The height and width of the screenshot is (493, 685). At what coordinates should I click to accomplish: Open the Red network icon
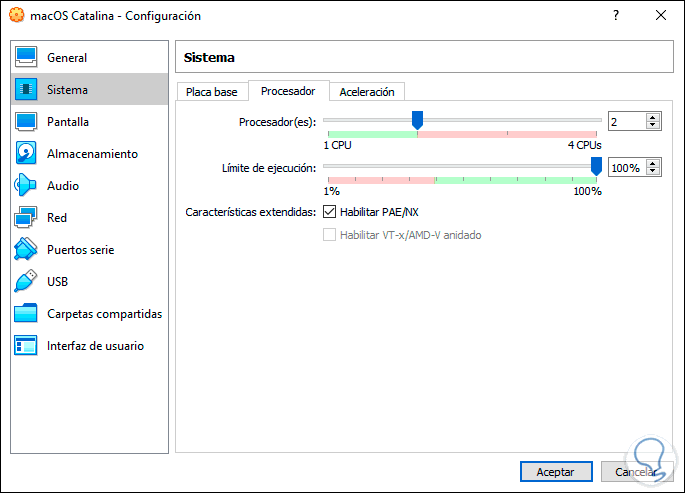[x=26, y=217]
